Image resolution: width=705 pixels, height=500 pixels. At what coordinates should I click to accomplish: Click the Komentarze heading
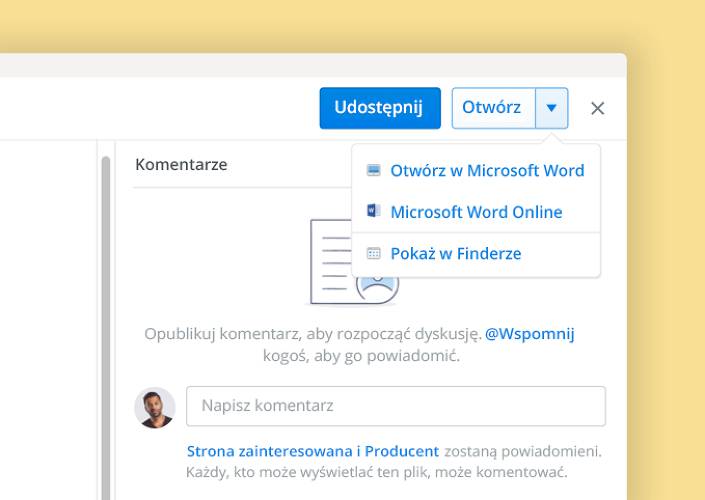click(181, 165)
